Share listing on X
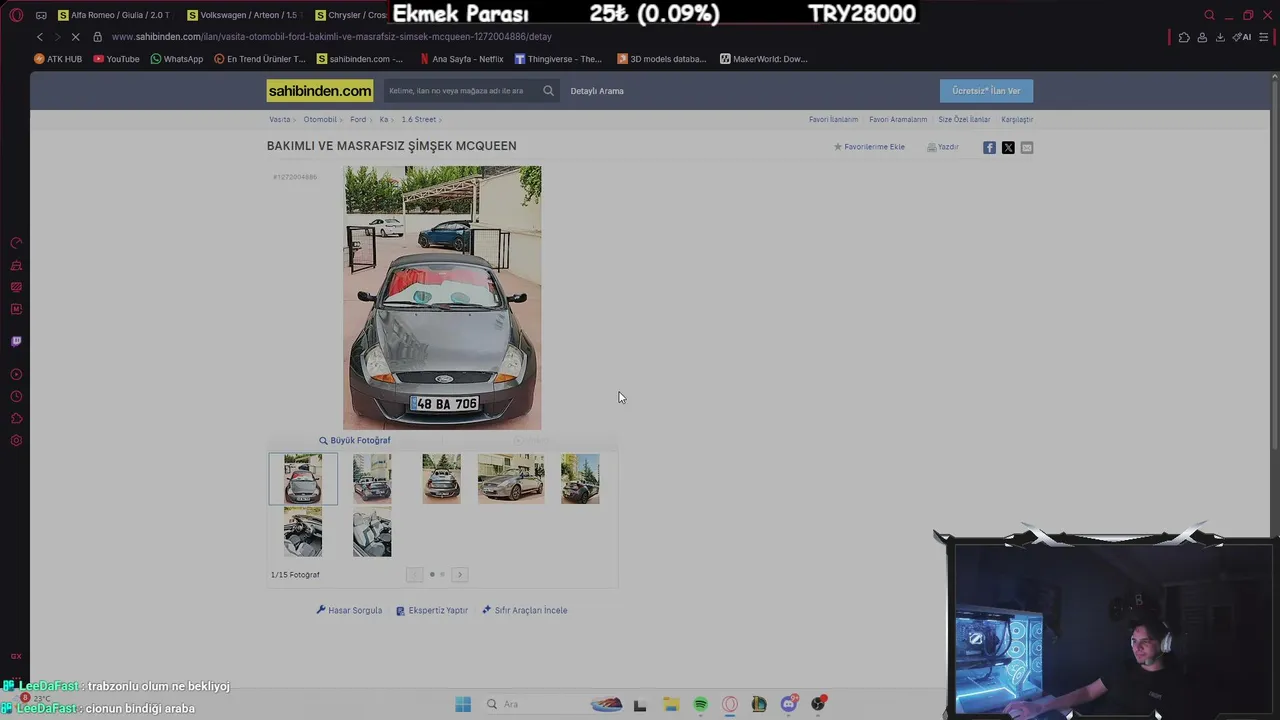 [x=1008, y=147]
